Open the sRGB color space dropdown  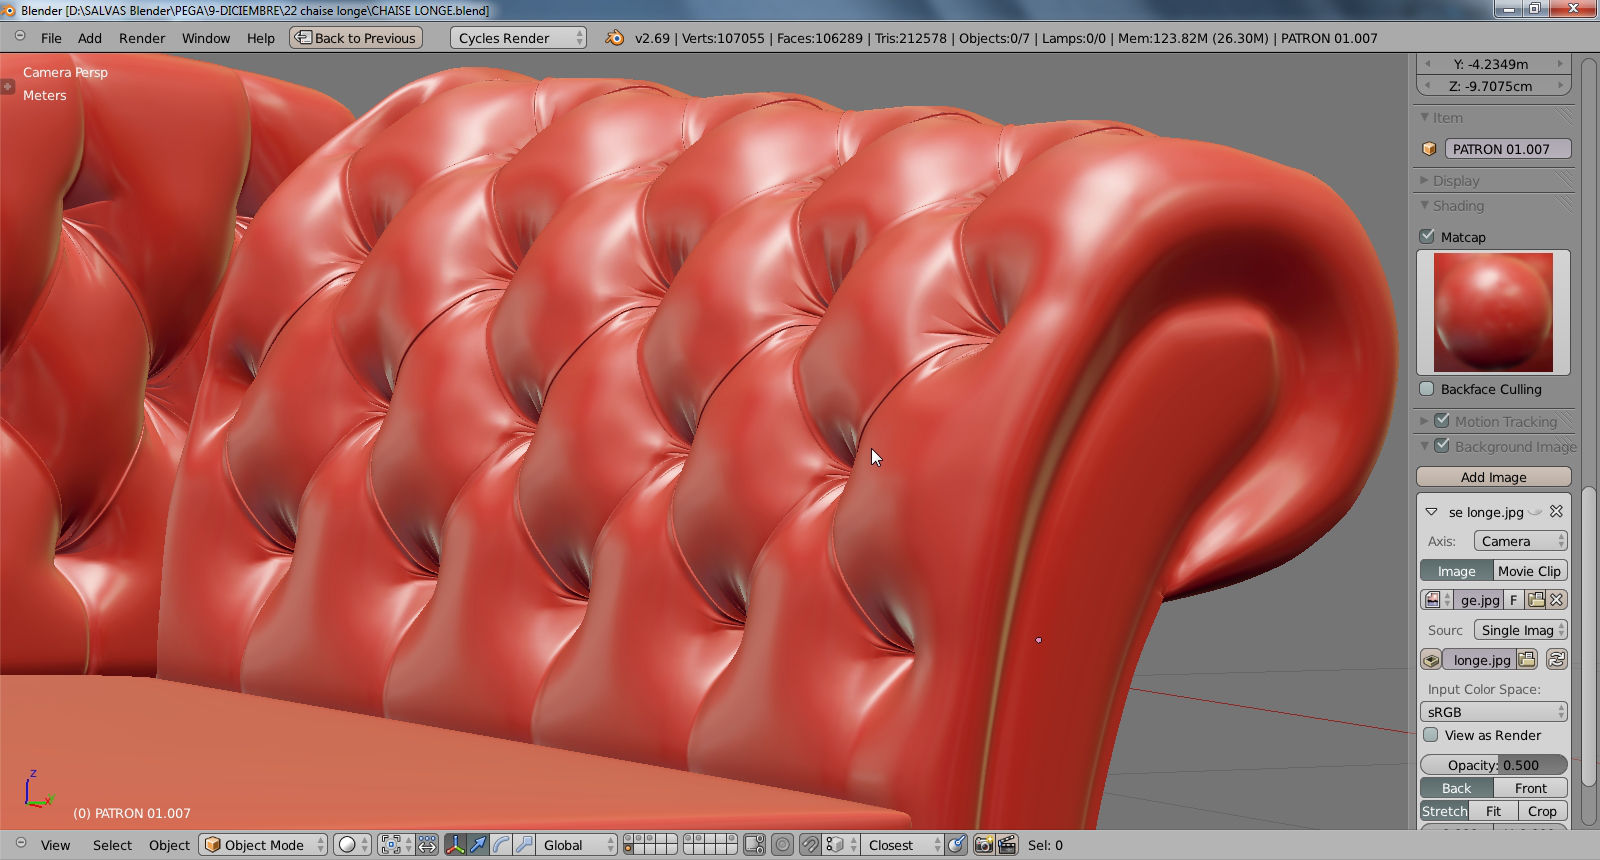[x=1493, y=712]
